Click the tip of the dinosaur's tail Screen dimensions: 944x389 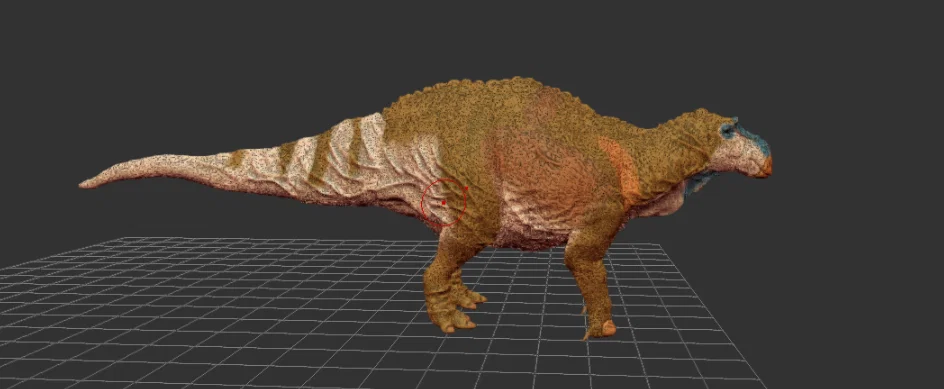pyautogui.click(x=84, y=183)
